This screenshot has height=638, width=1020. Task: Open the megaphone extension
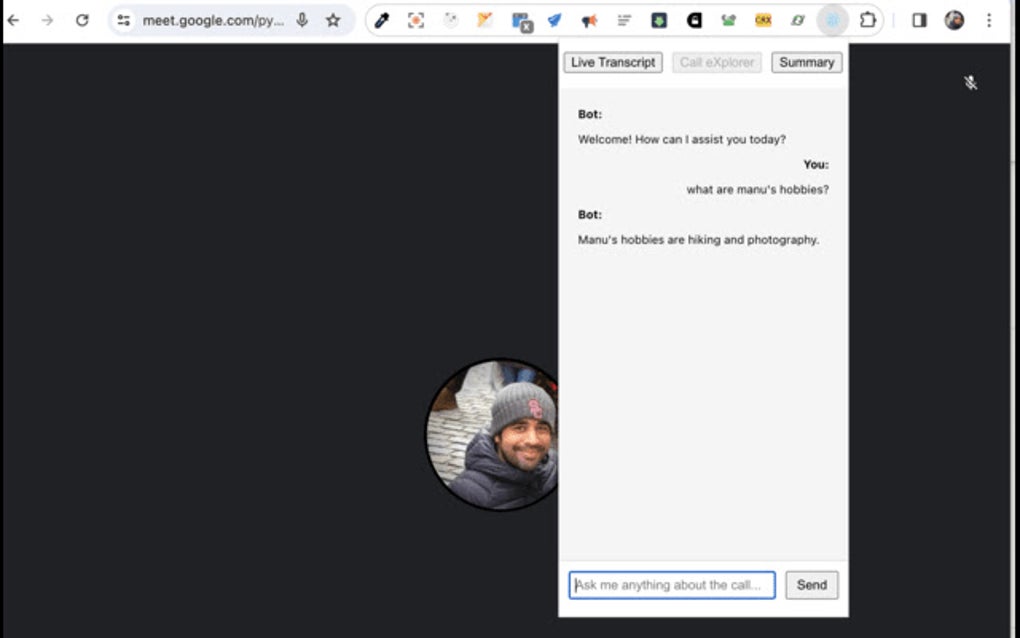pyautogui.click(x=589, y=21)
